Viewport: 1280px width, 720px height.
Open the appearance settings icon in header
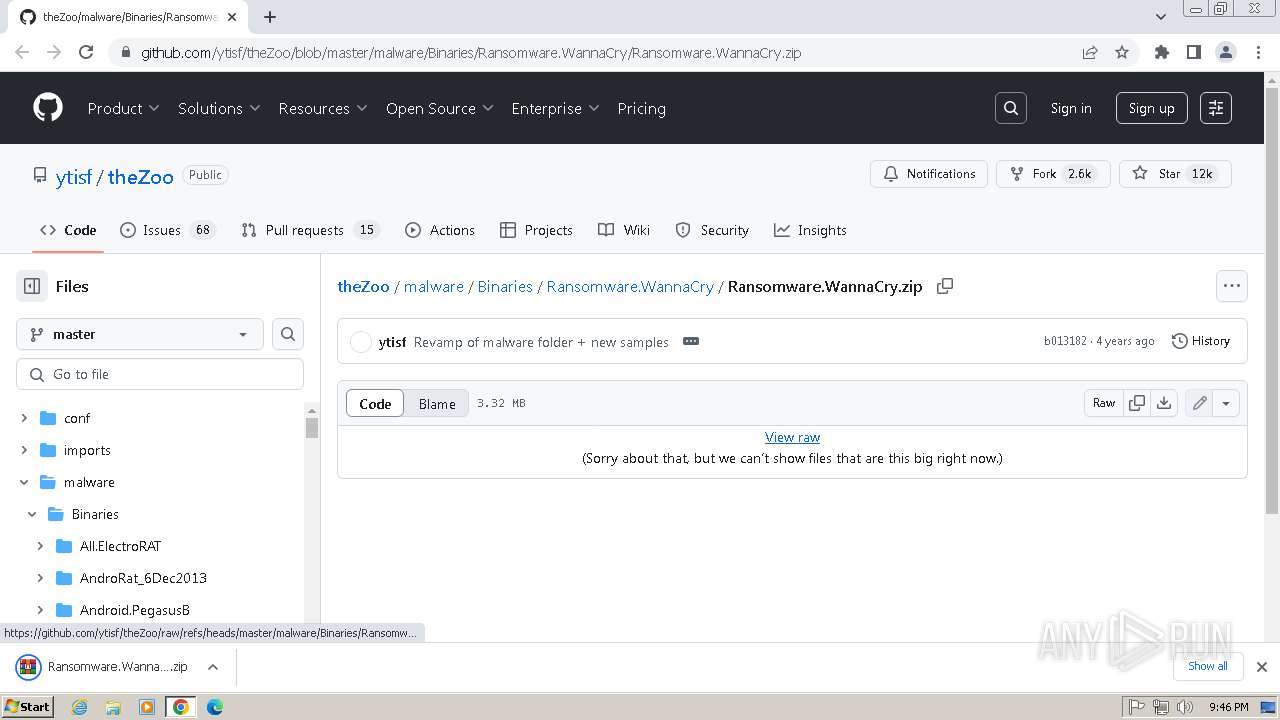point(1216,108)
